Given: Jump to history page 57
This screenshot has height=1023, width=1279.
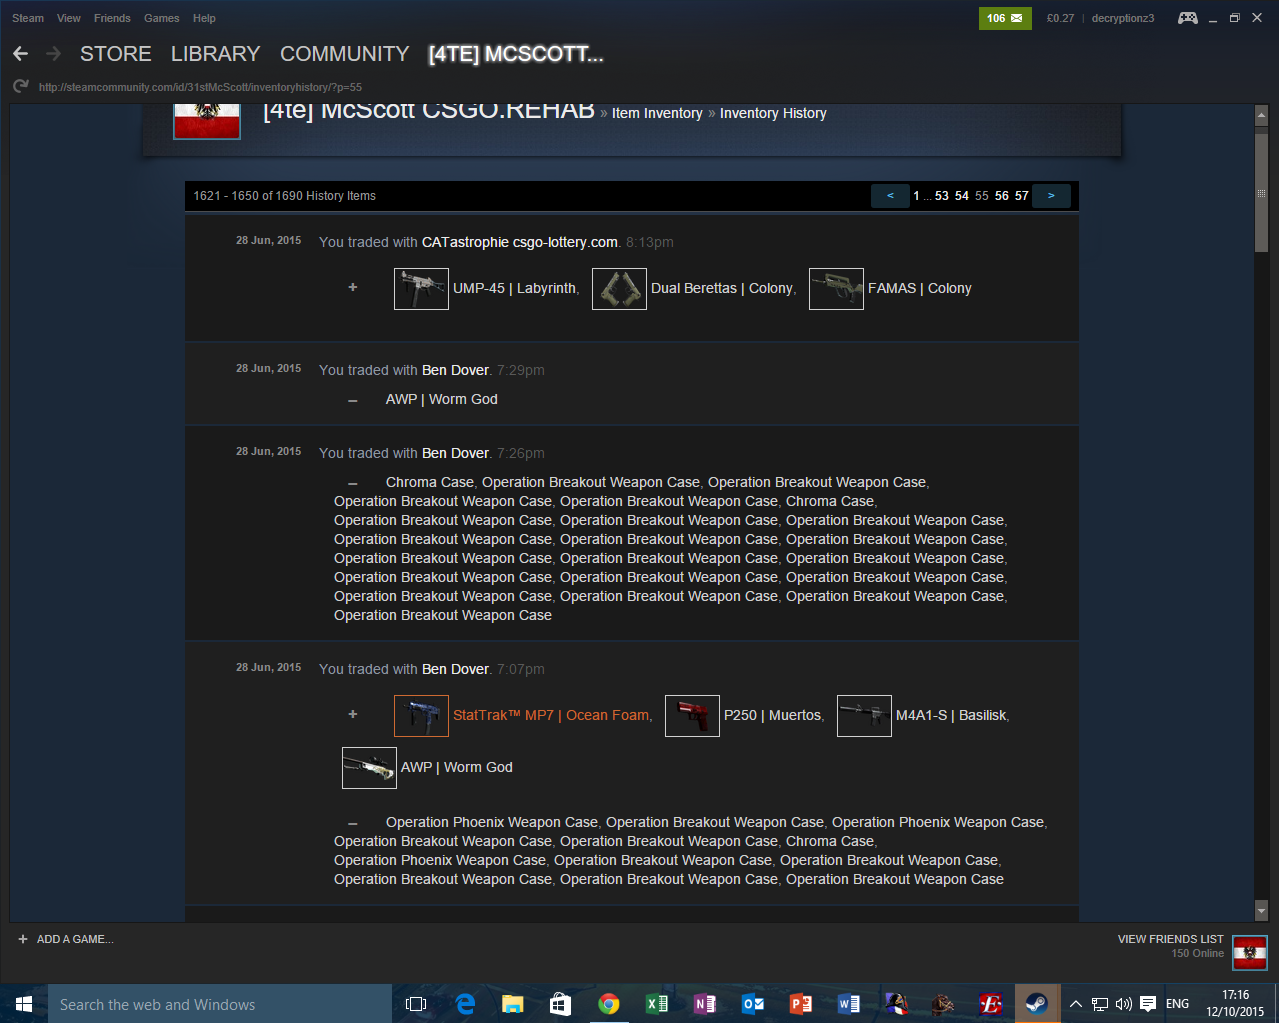Looking at the screenshot, I should point(1021,196).
